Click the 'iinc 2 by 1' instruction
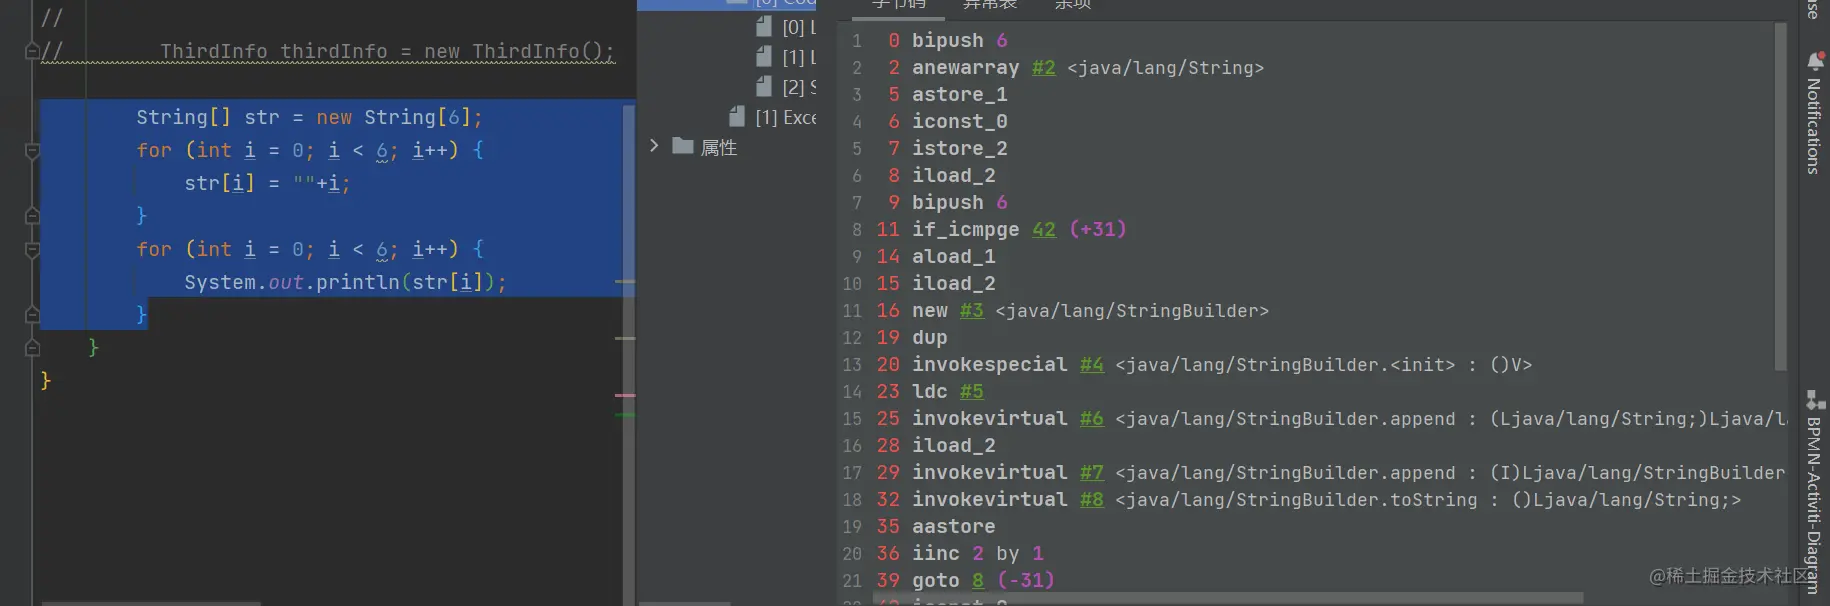 (x=977, y=554)
